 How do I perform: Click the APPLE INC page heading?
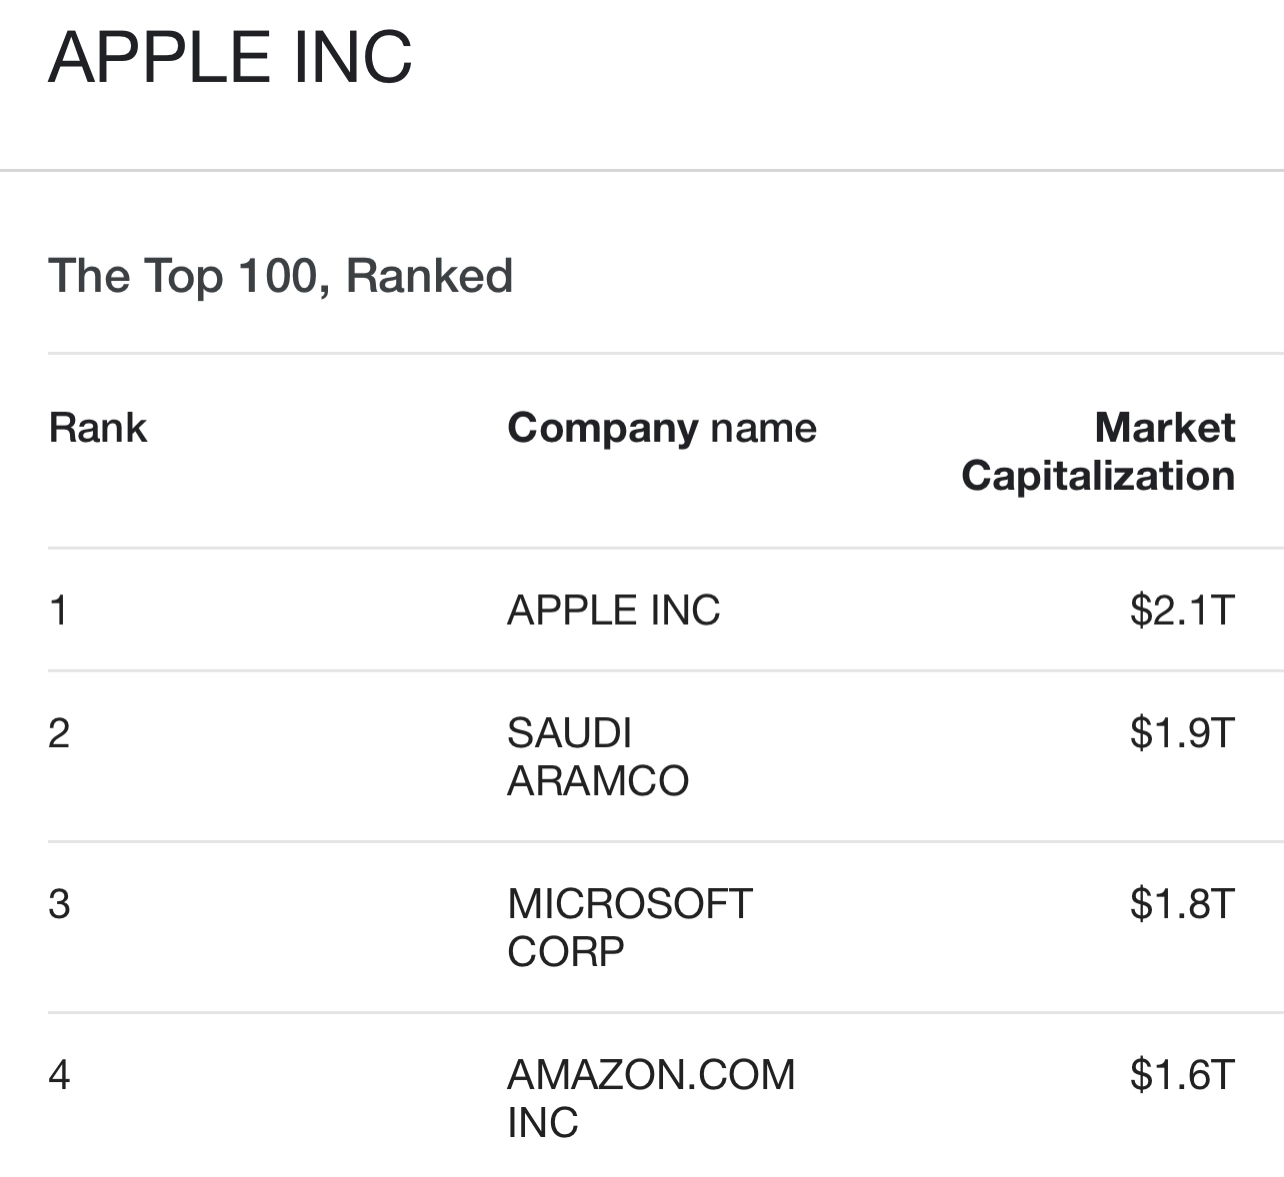tap(230, 57)
